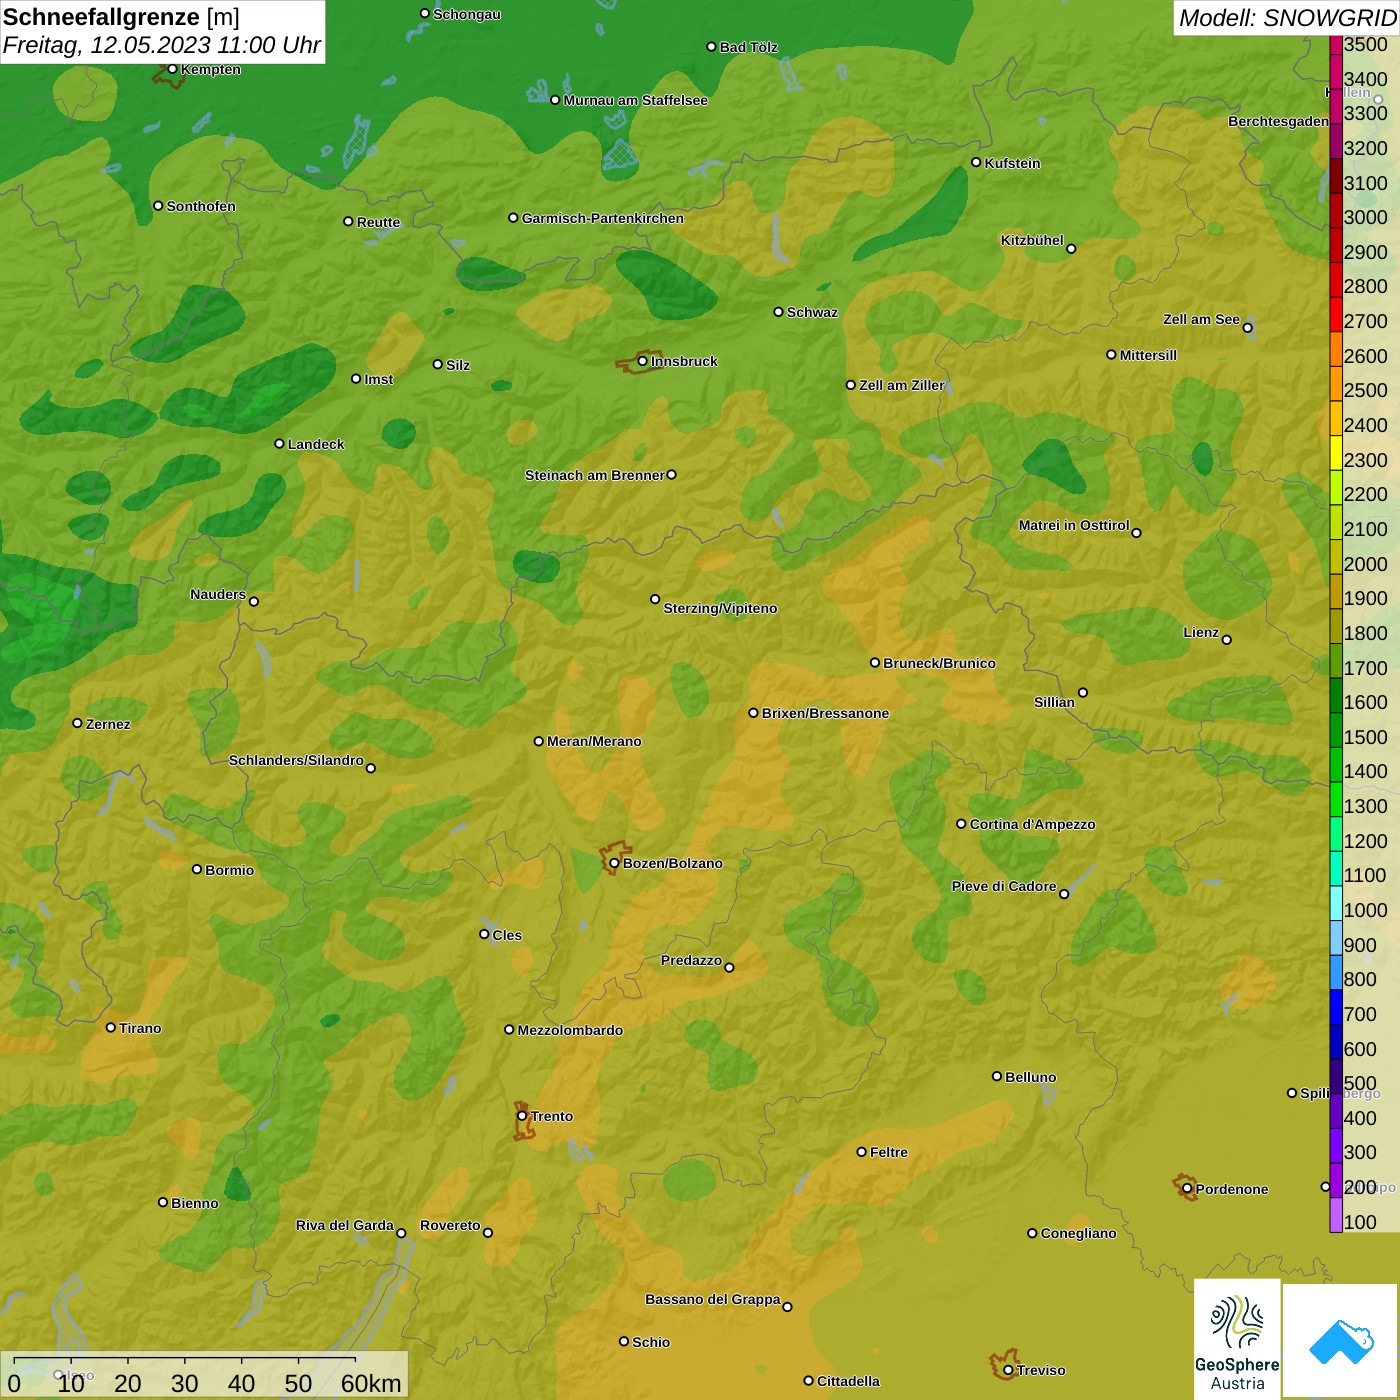
Task: Click the Treviso label
Action: click(1041, 1370)
